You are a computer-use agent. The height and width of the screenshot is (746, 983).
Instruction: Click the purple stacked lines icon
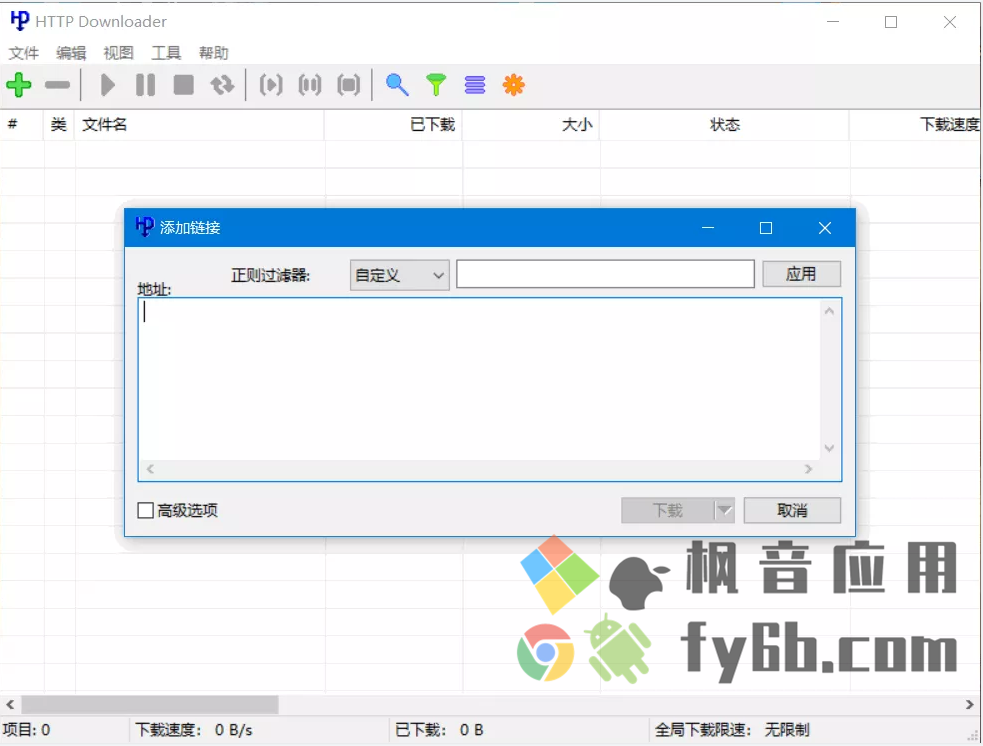pos(475,85)
